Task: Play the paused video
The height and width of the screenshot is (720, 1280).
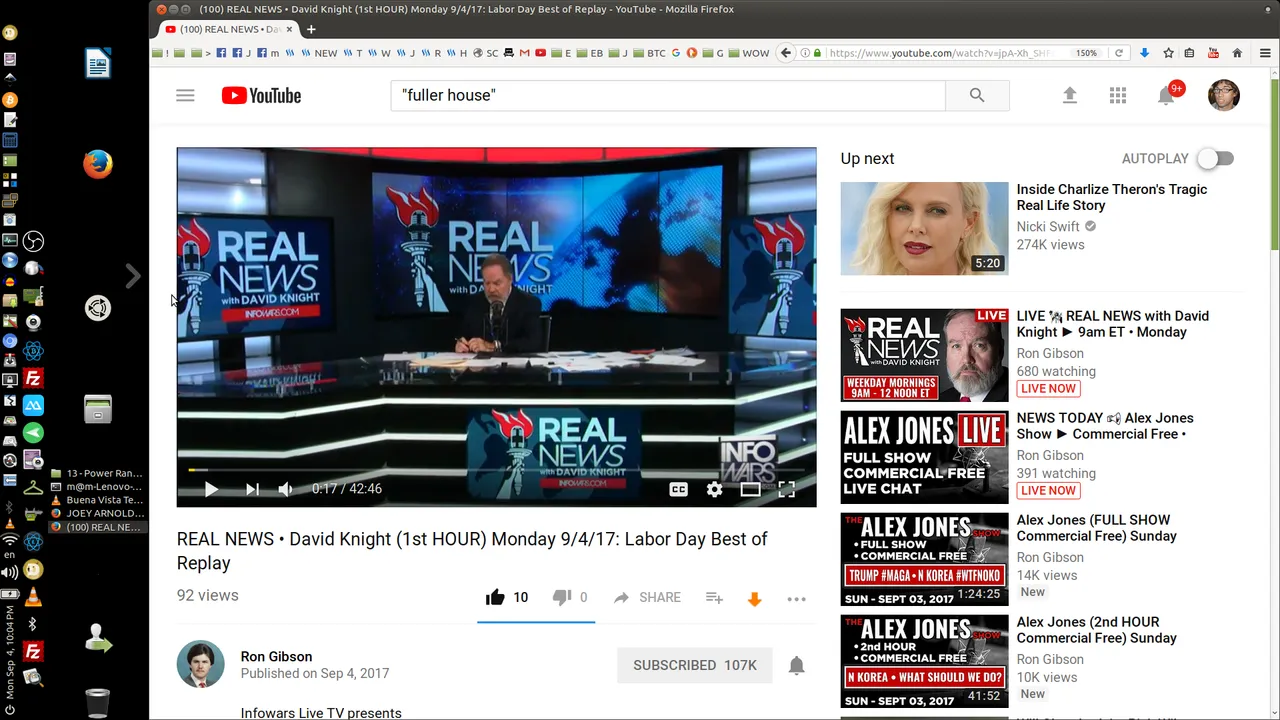Action: pyautogui.click(x=211, y=489)
